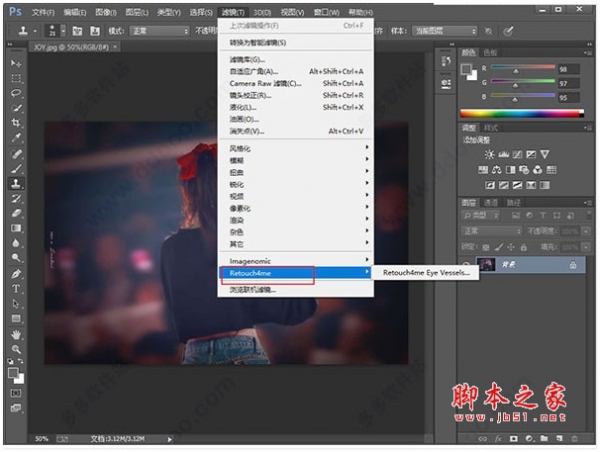Open the 文件(F) menu
This screenshot has width=600, height=452.
point(43,13)
